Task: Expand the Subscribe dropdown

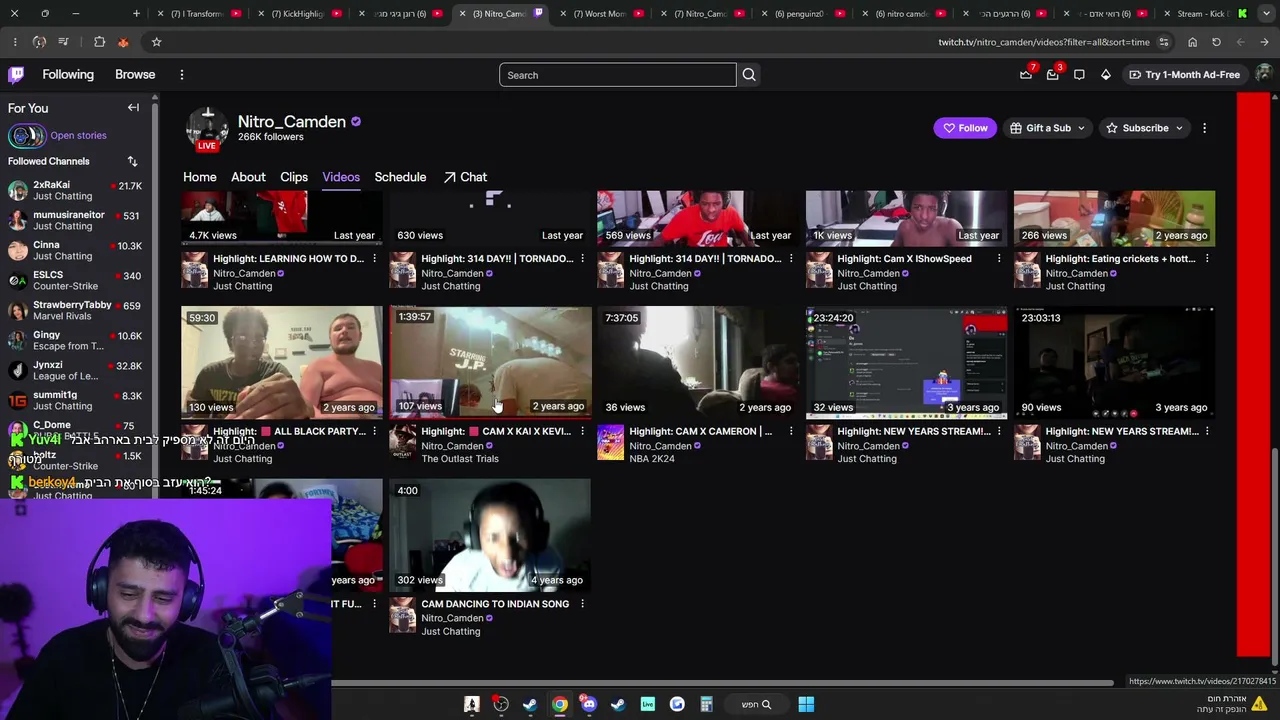Action: (x=1179, y=128)
